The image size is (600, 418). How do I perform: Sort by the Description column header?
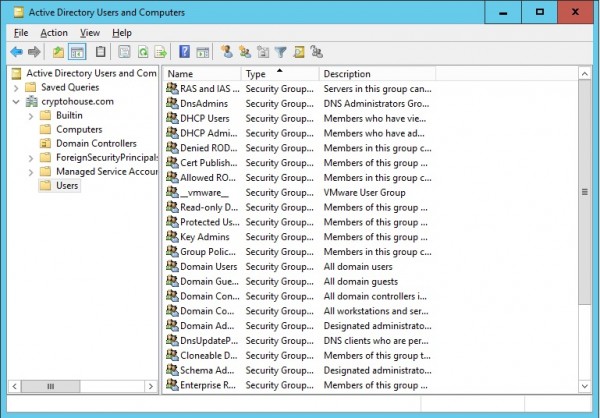click(377, 73)
